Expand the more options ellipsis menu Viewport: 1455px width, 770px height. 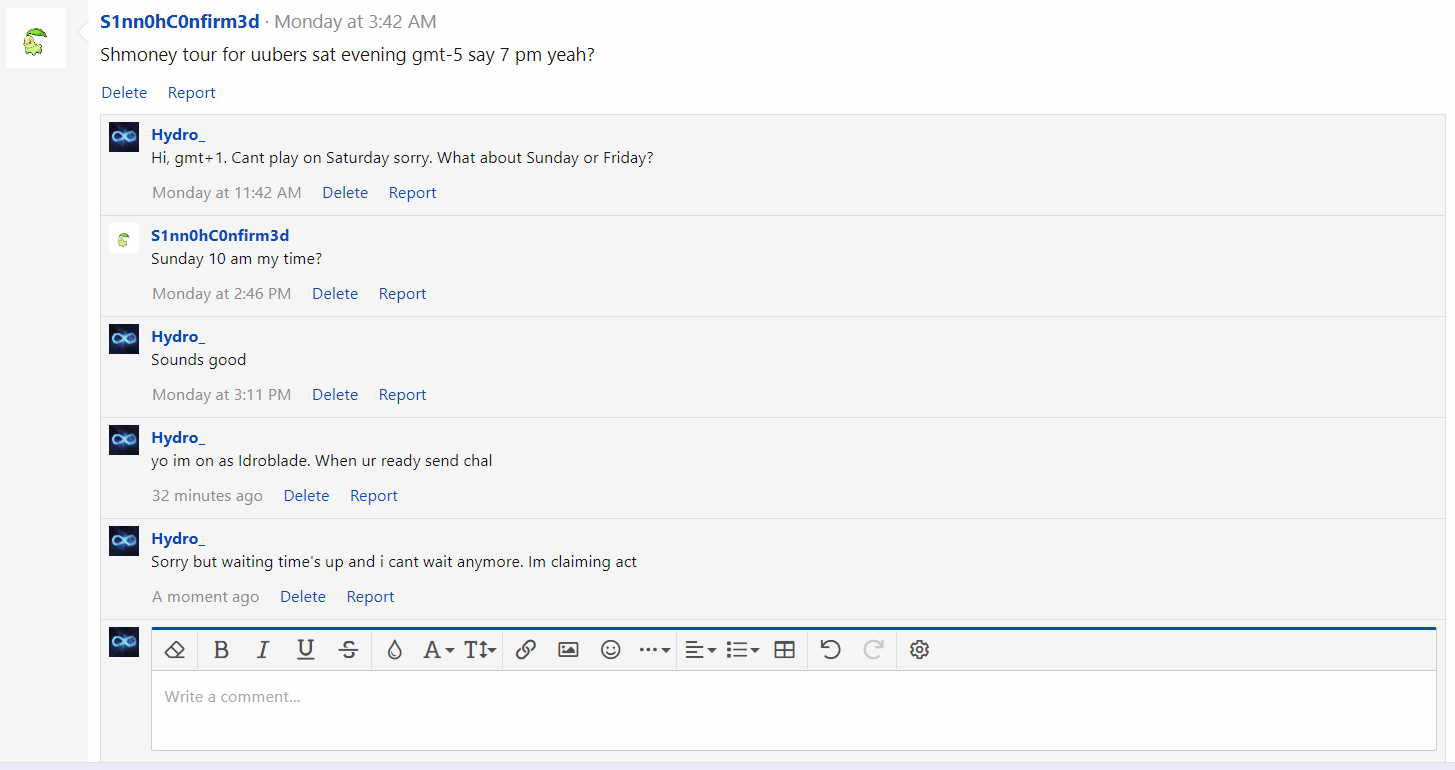pos(654,650)
